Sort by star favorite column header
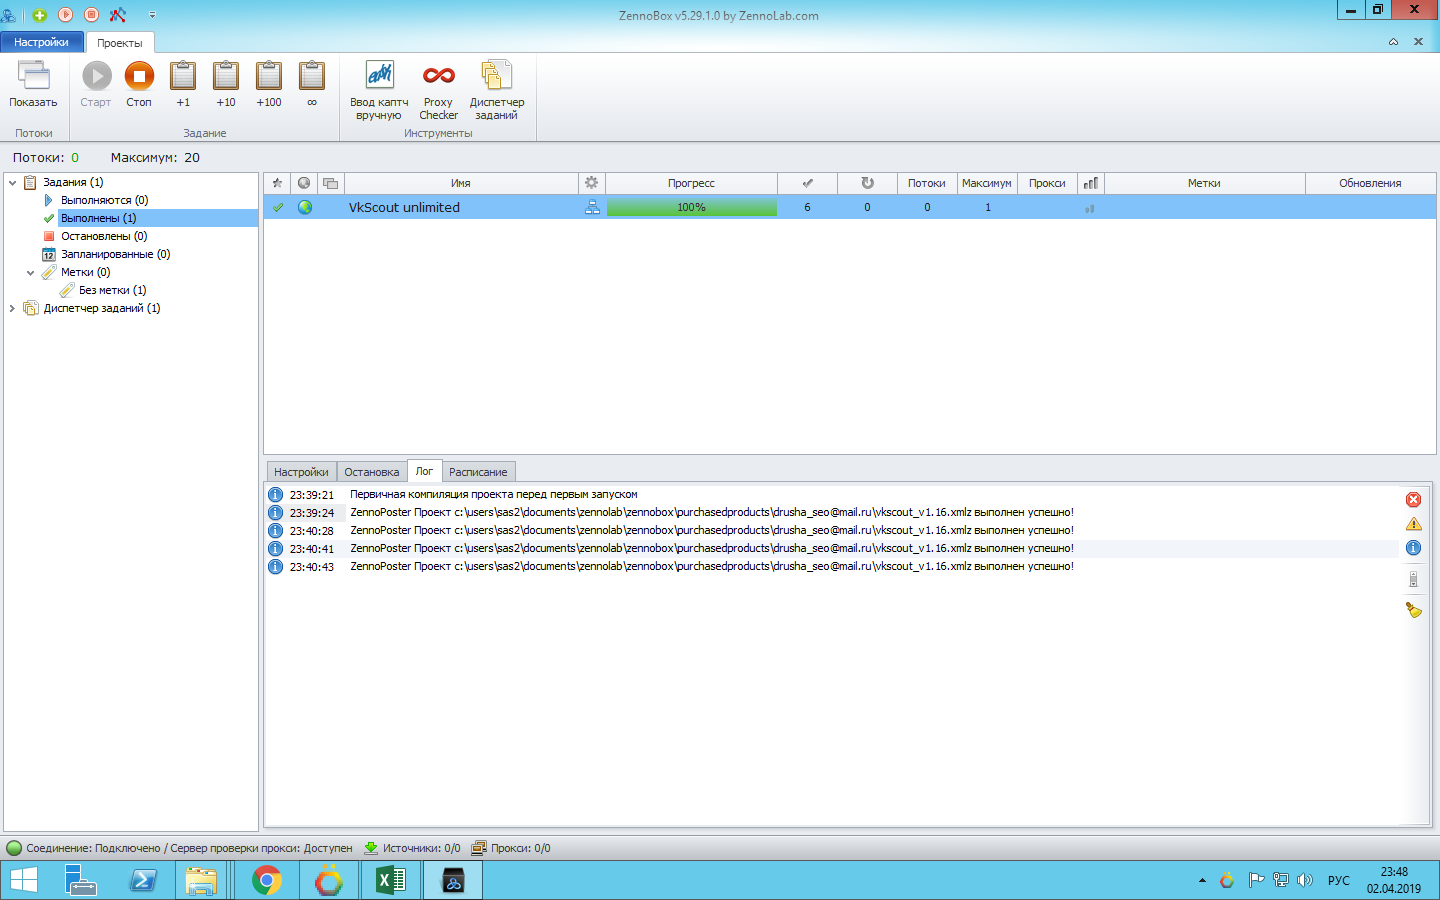This screenshot has height=900, width=1440. pyautogui.click(x=277, y=183)
